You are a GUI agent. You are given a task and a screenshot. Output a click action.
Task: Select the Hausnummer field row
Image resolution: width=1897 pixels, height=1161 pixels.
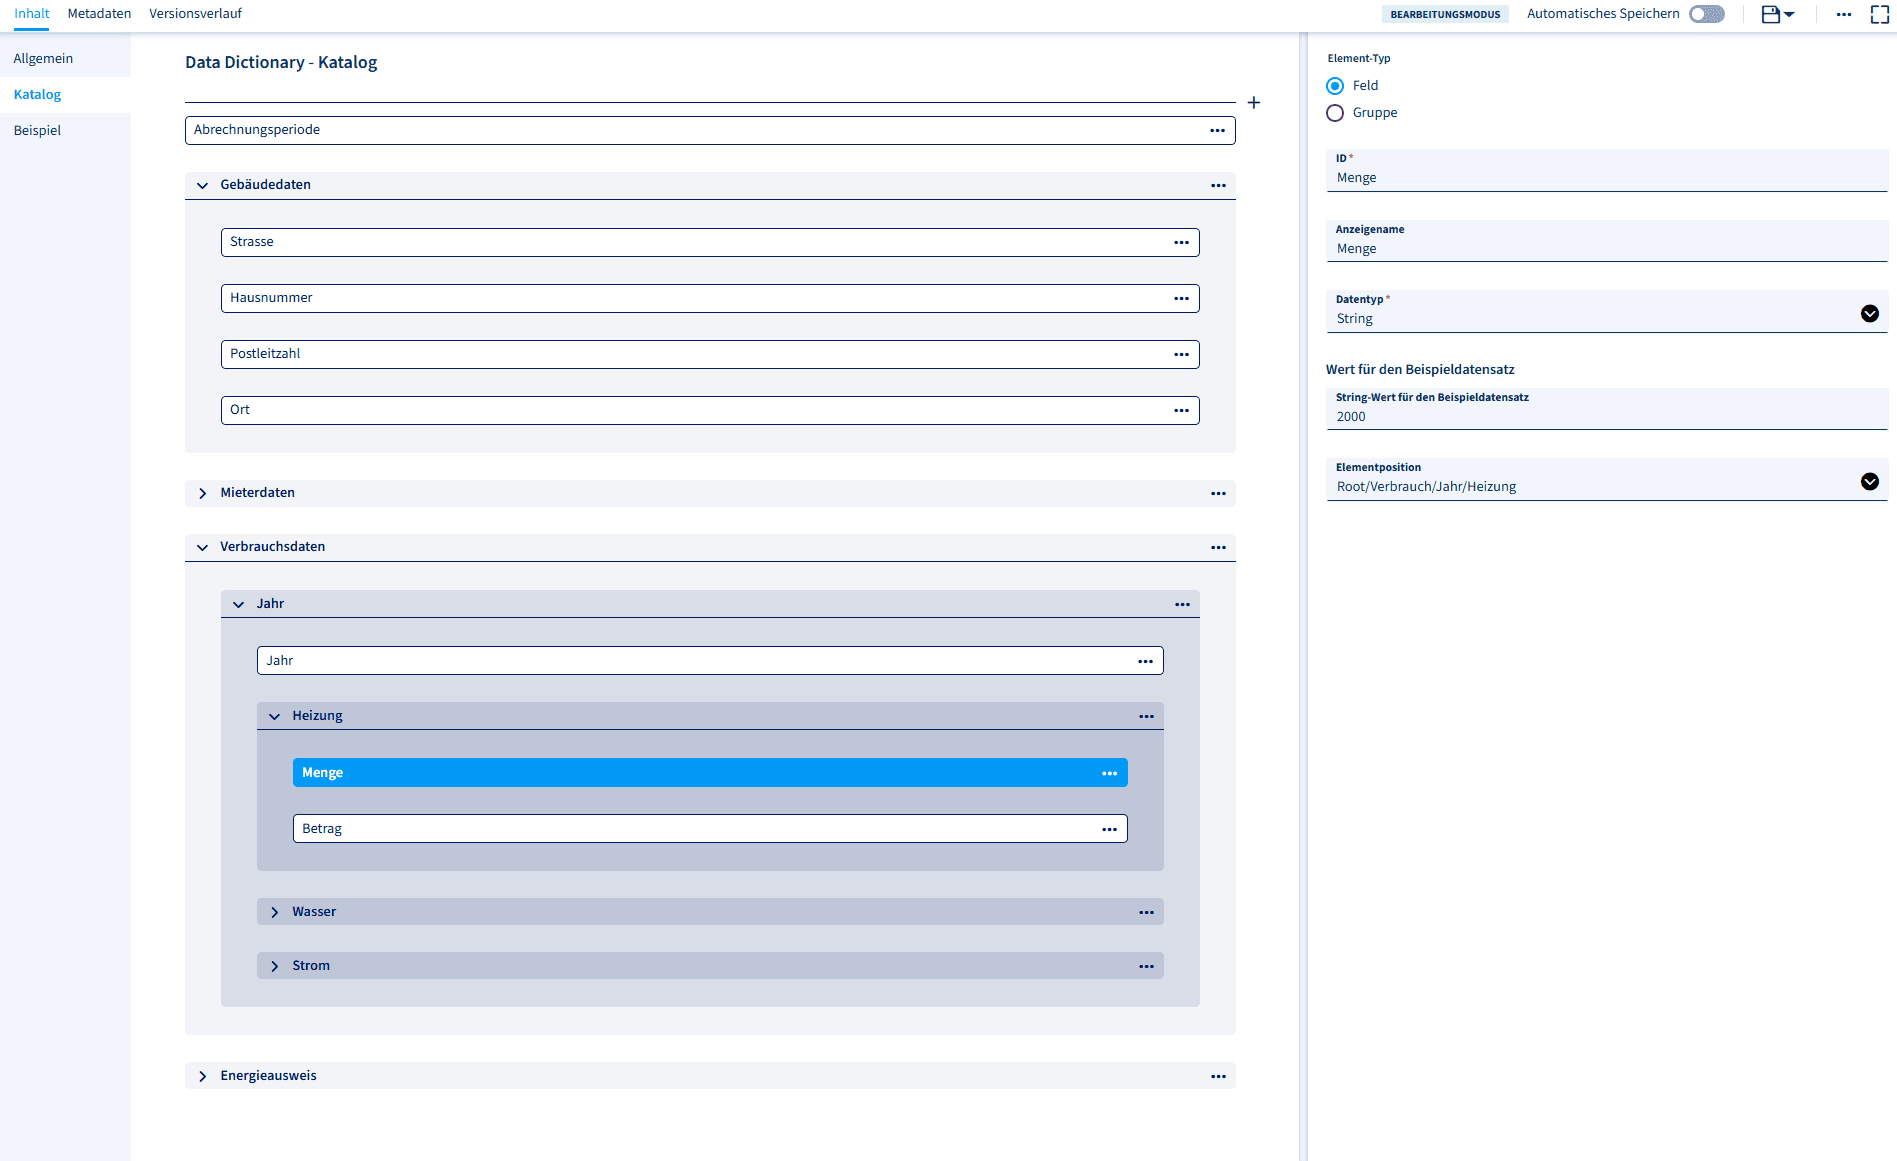point(710,298)
